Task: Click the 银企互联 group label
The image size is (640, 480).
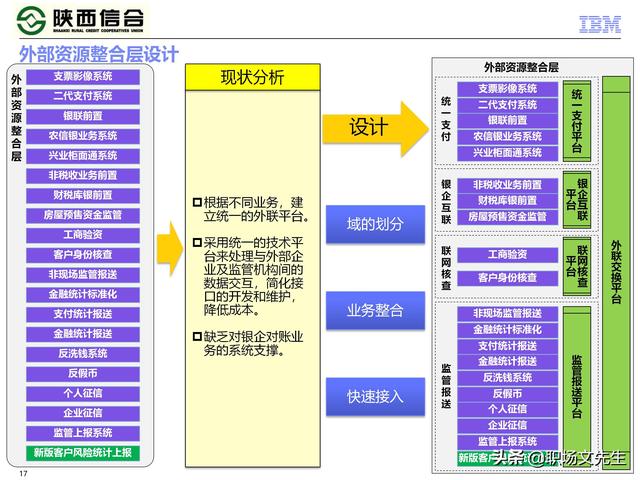Action: point(446,202)
